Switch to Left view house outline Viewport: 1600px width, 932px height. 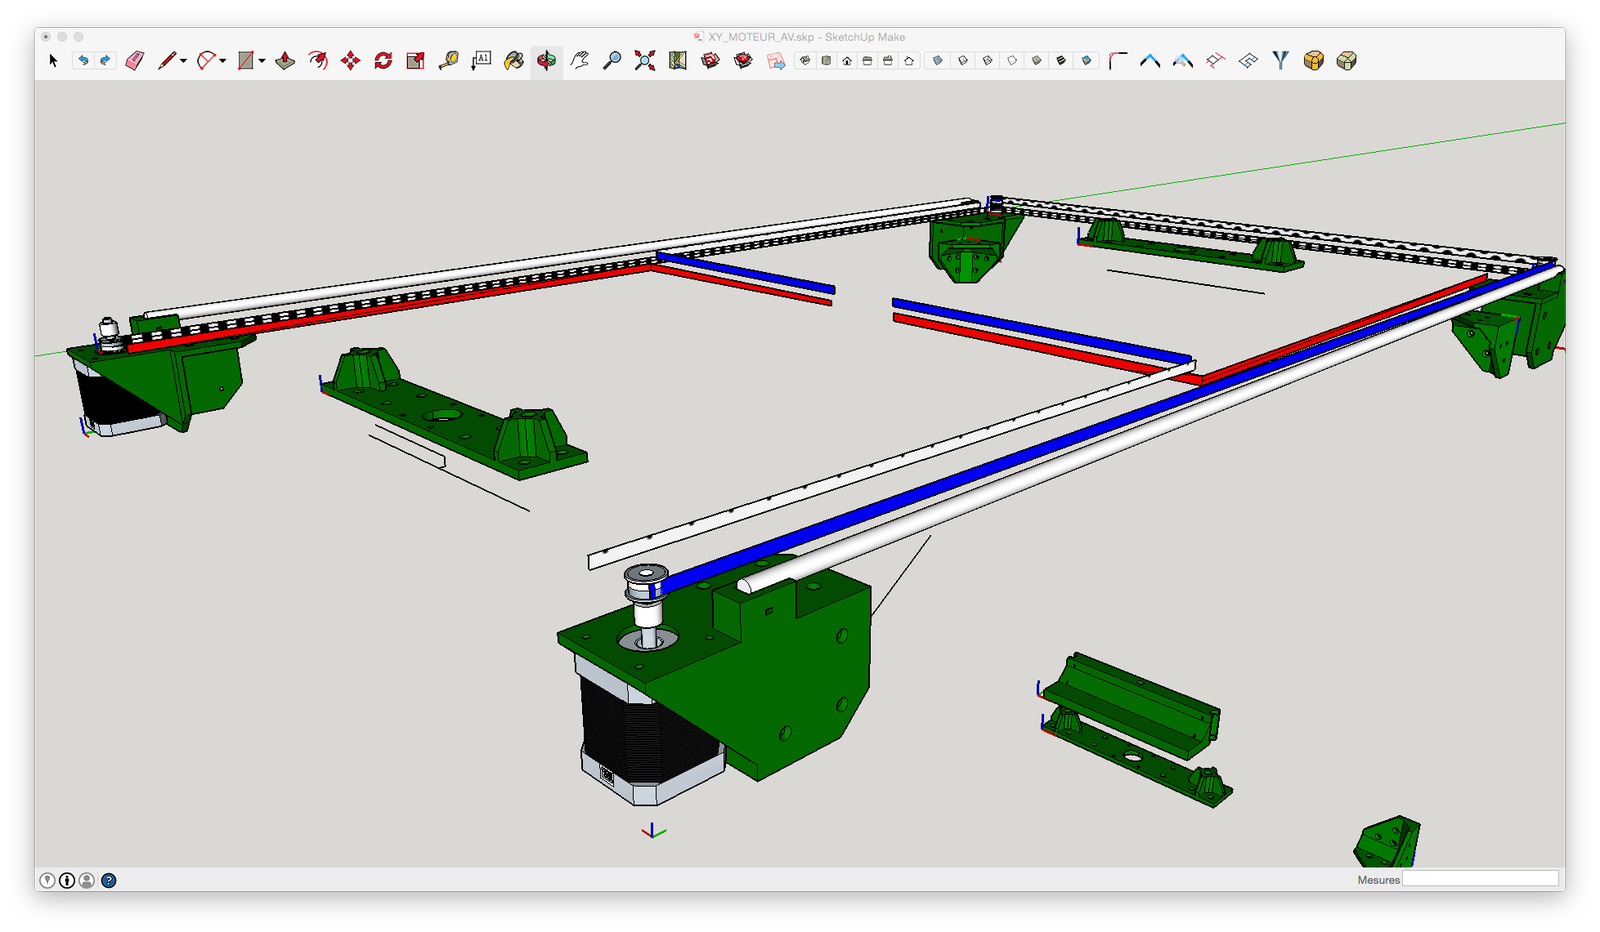tap(909, 61)
